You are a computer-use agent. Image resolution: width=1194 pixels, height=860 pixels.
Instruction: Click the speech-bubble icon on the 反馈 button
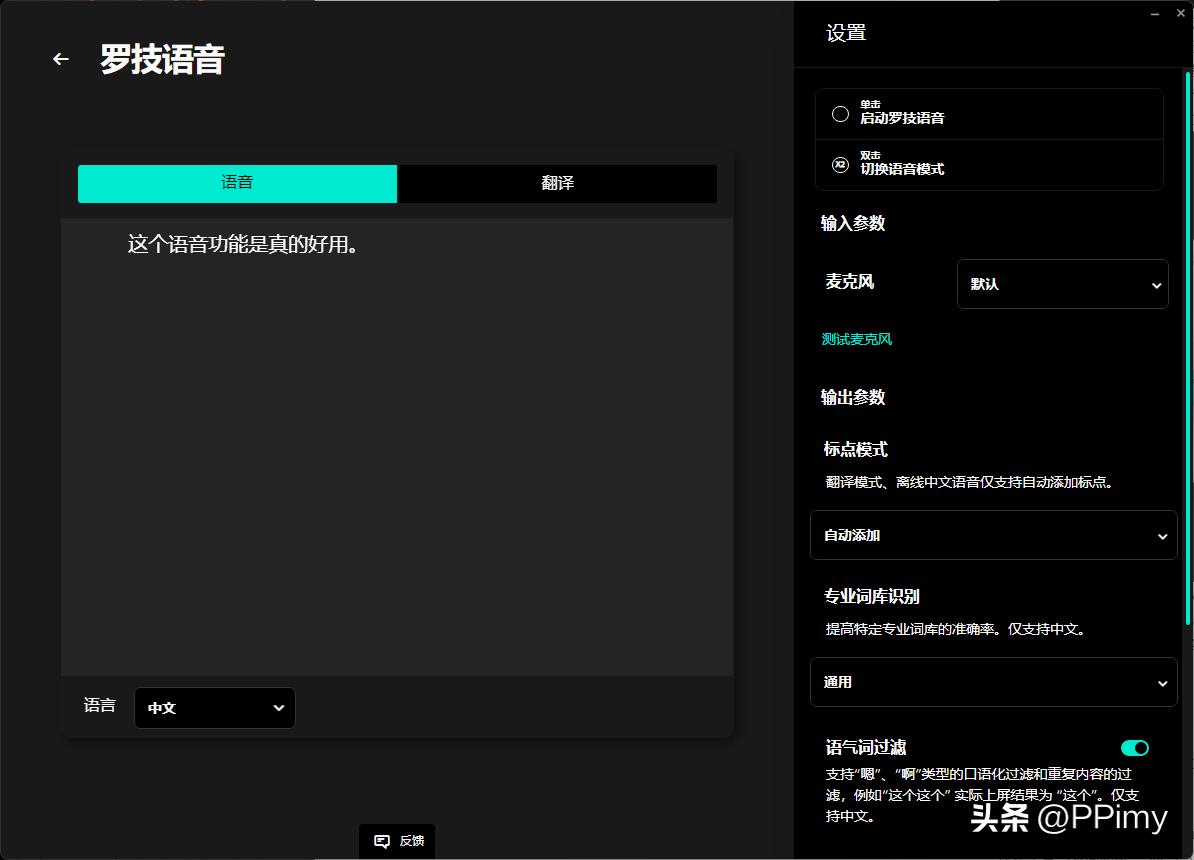point(381,841)
